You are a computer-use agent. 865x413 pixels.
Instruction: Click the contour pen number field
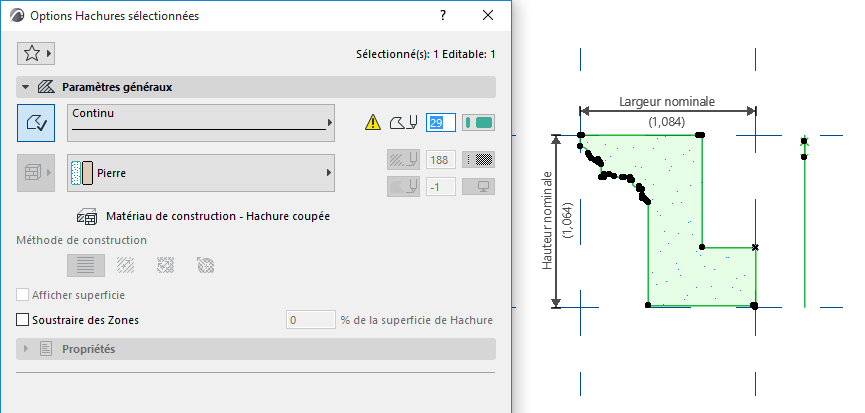[x=440, y=123]
